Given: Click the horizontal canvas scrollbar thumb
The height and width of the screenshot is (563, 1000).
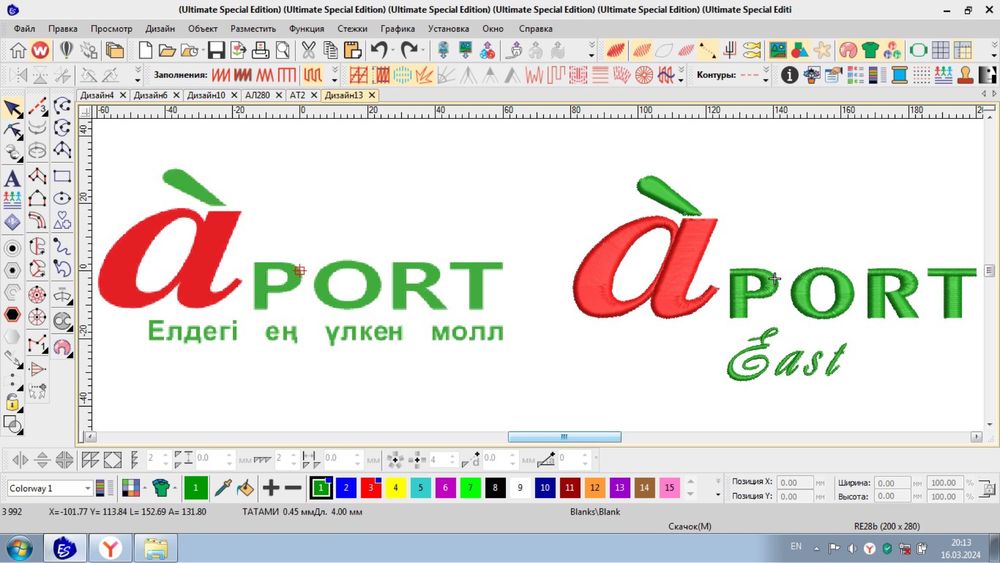Looking at the screenshot, I should pos(564,437).
